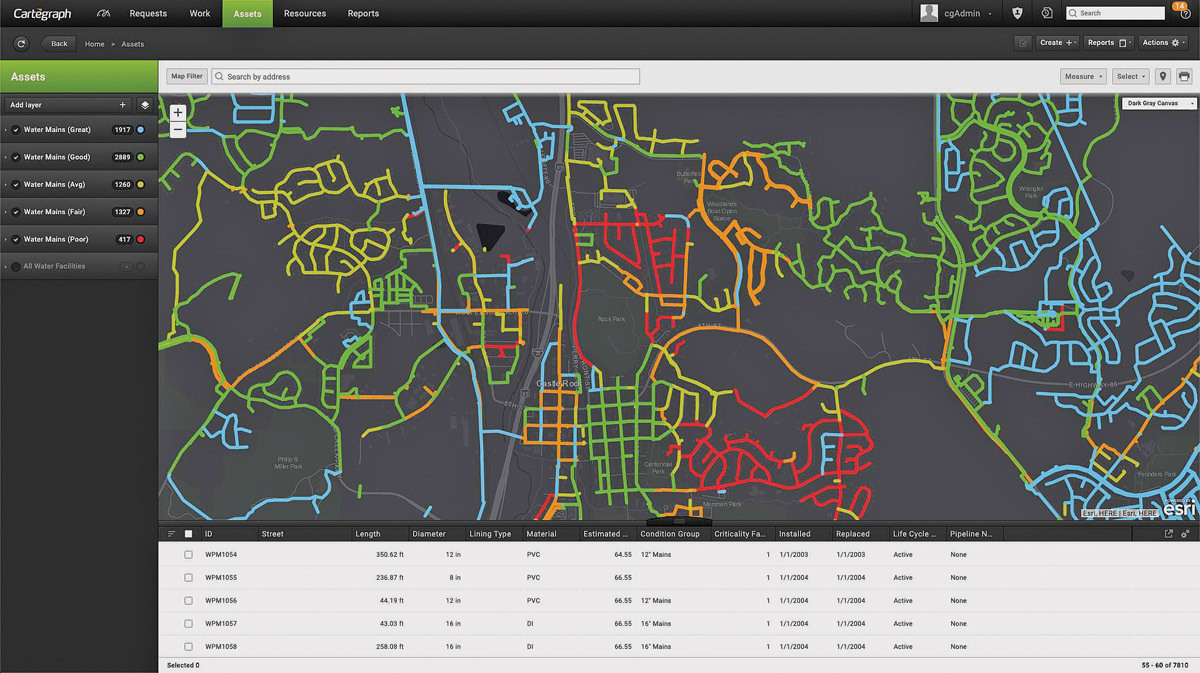Image resolution: width=1200 pixels, height=673 pixels.
Task: Switch to the Requests tab
Action: pos(148,14)
